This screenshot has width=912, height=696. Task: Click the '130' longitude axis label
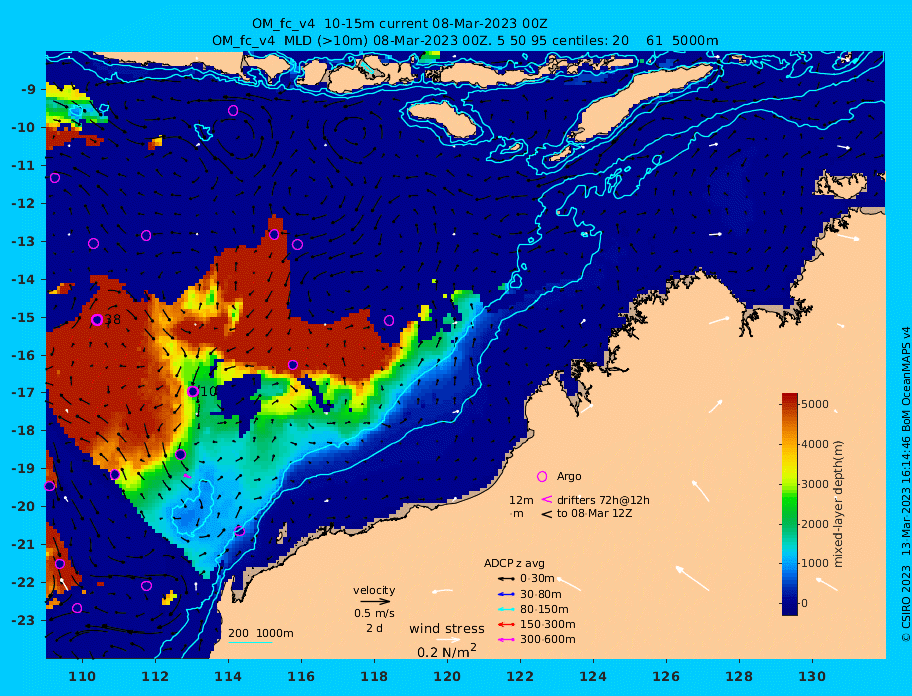812,676
